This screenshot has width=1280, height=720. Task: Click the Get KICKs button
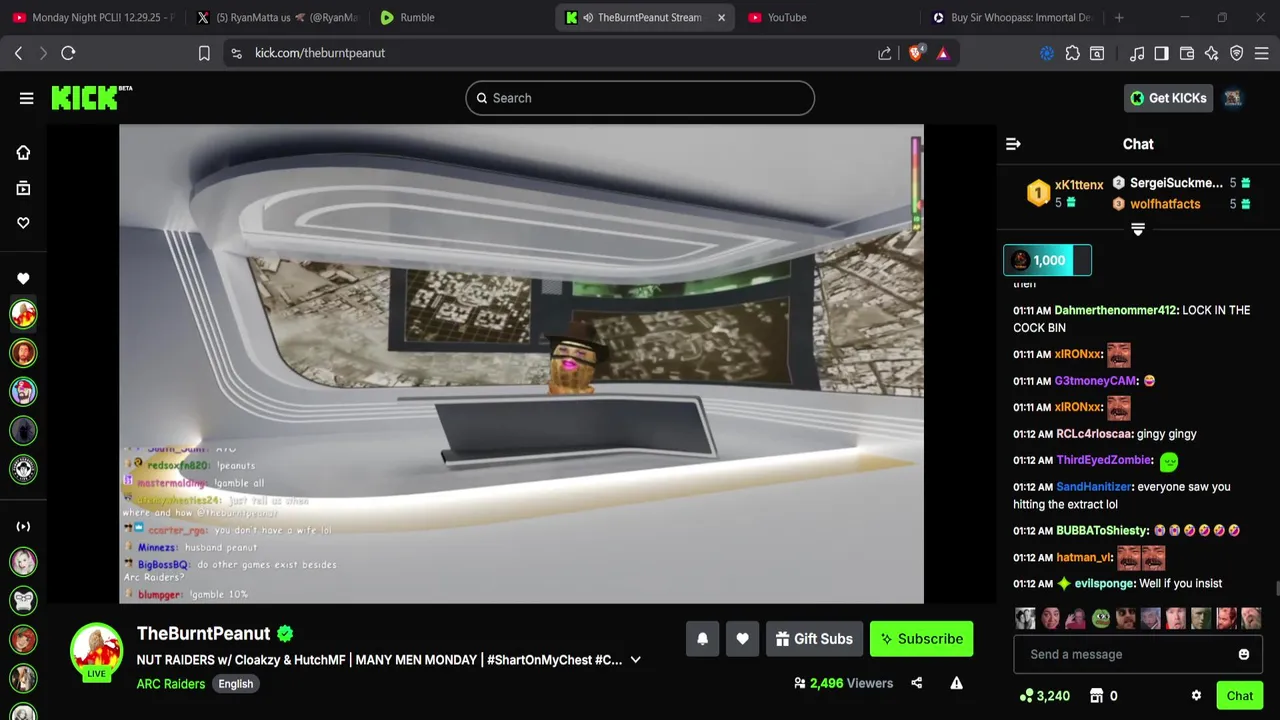(1168, 98)
